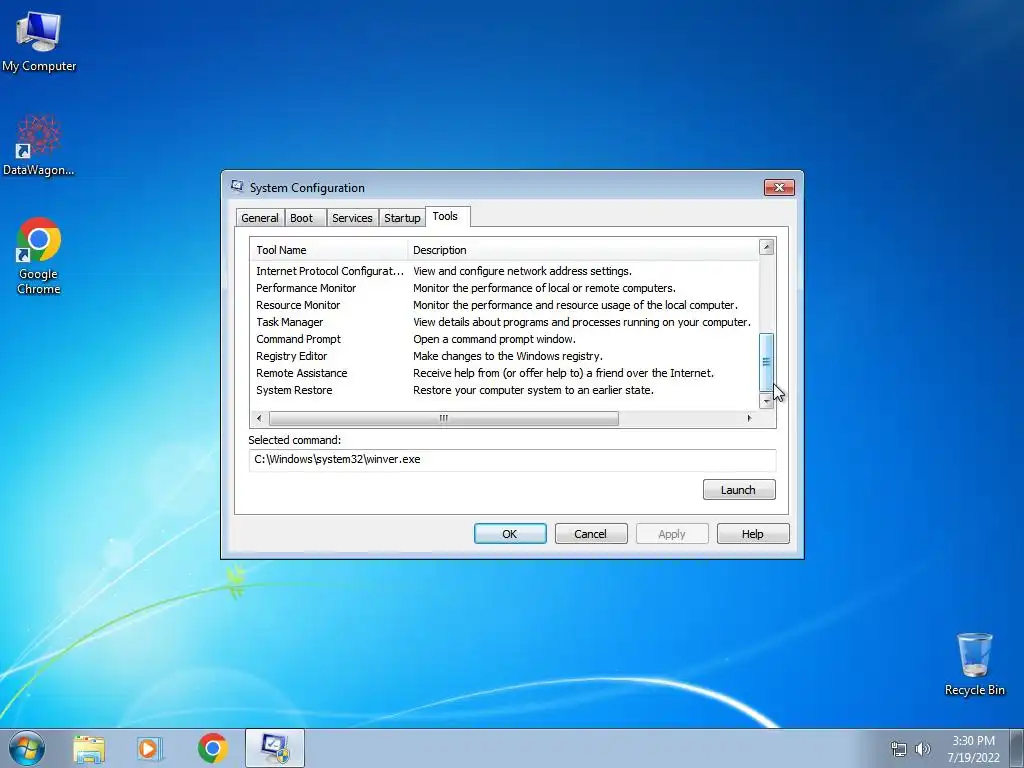Select Remote Assistance in the tool list
The image size is (1024, 768).
coord(504,373)
